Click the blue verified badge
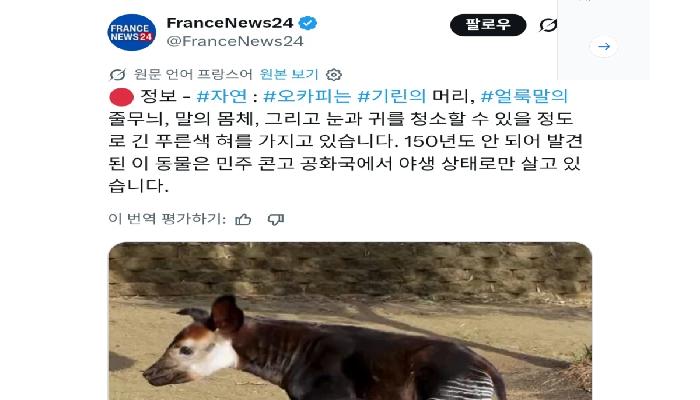This screenshot has height=400, width=700. (308, 23)
